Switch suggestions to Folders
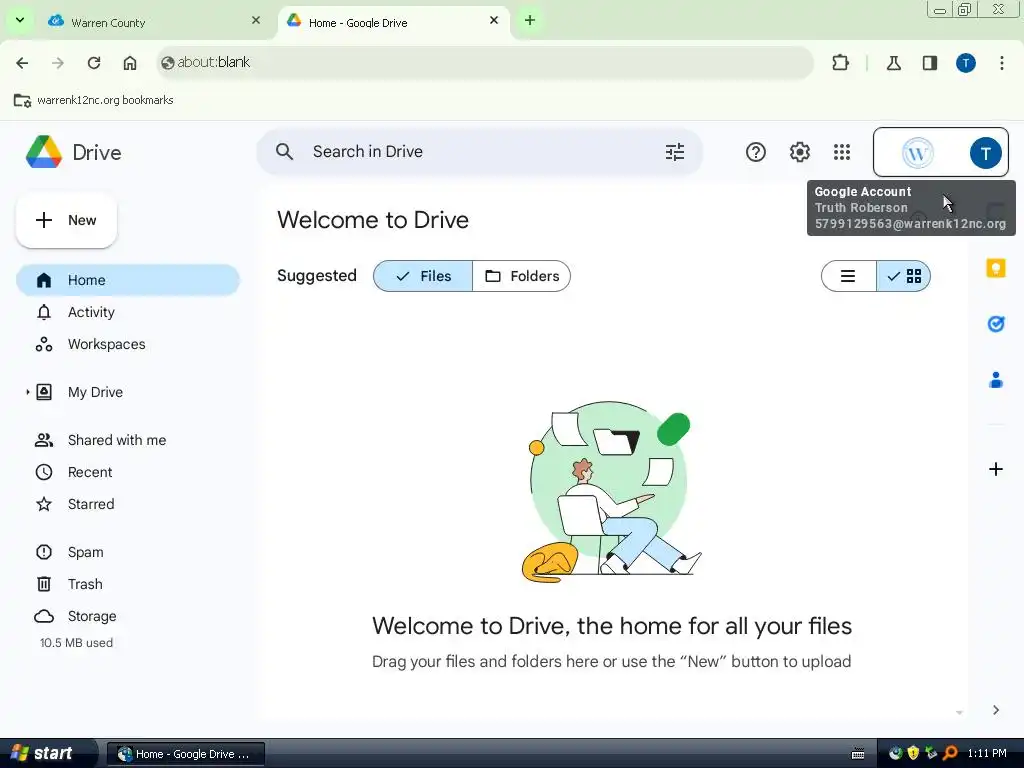 click(521, 276)
